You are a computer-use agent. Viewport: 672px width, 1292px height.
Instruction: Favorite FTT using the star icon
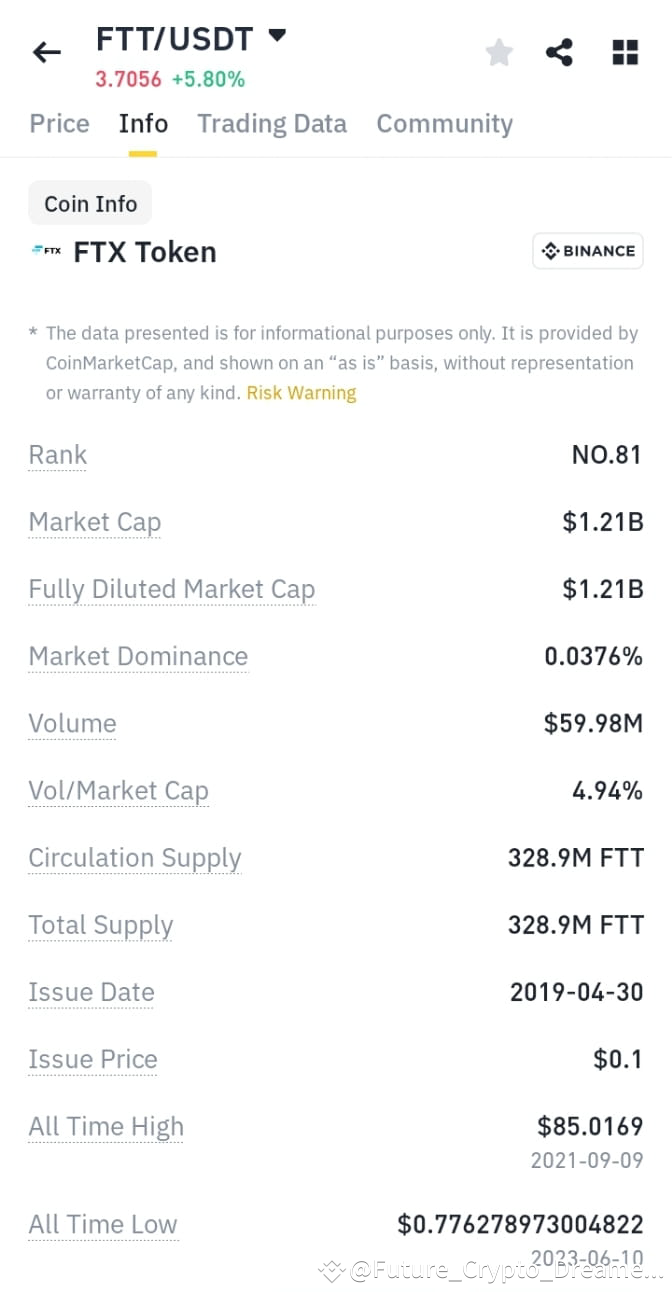(x=498, y=52)
